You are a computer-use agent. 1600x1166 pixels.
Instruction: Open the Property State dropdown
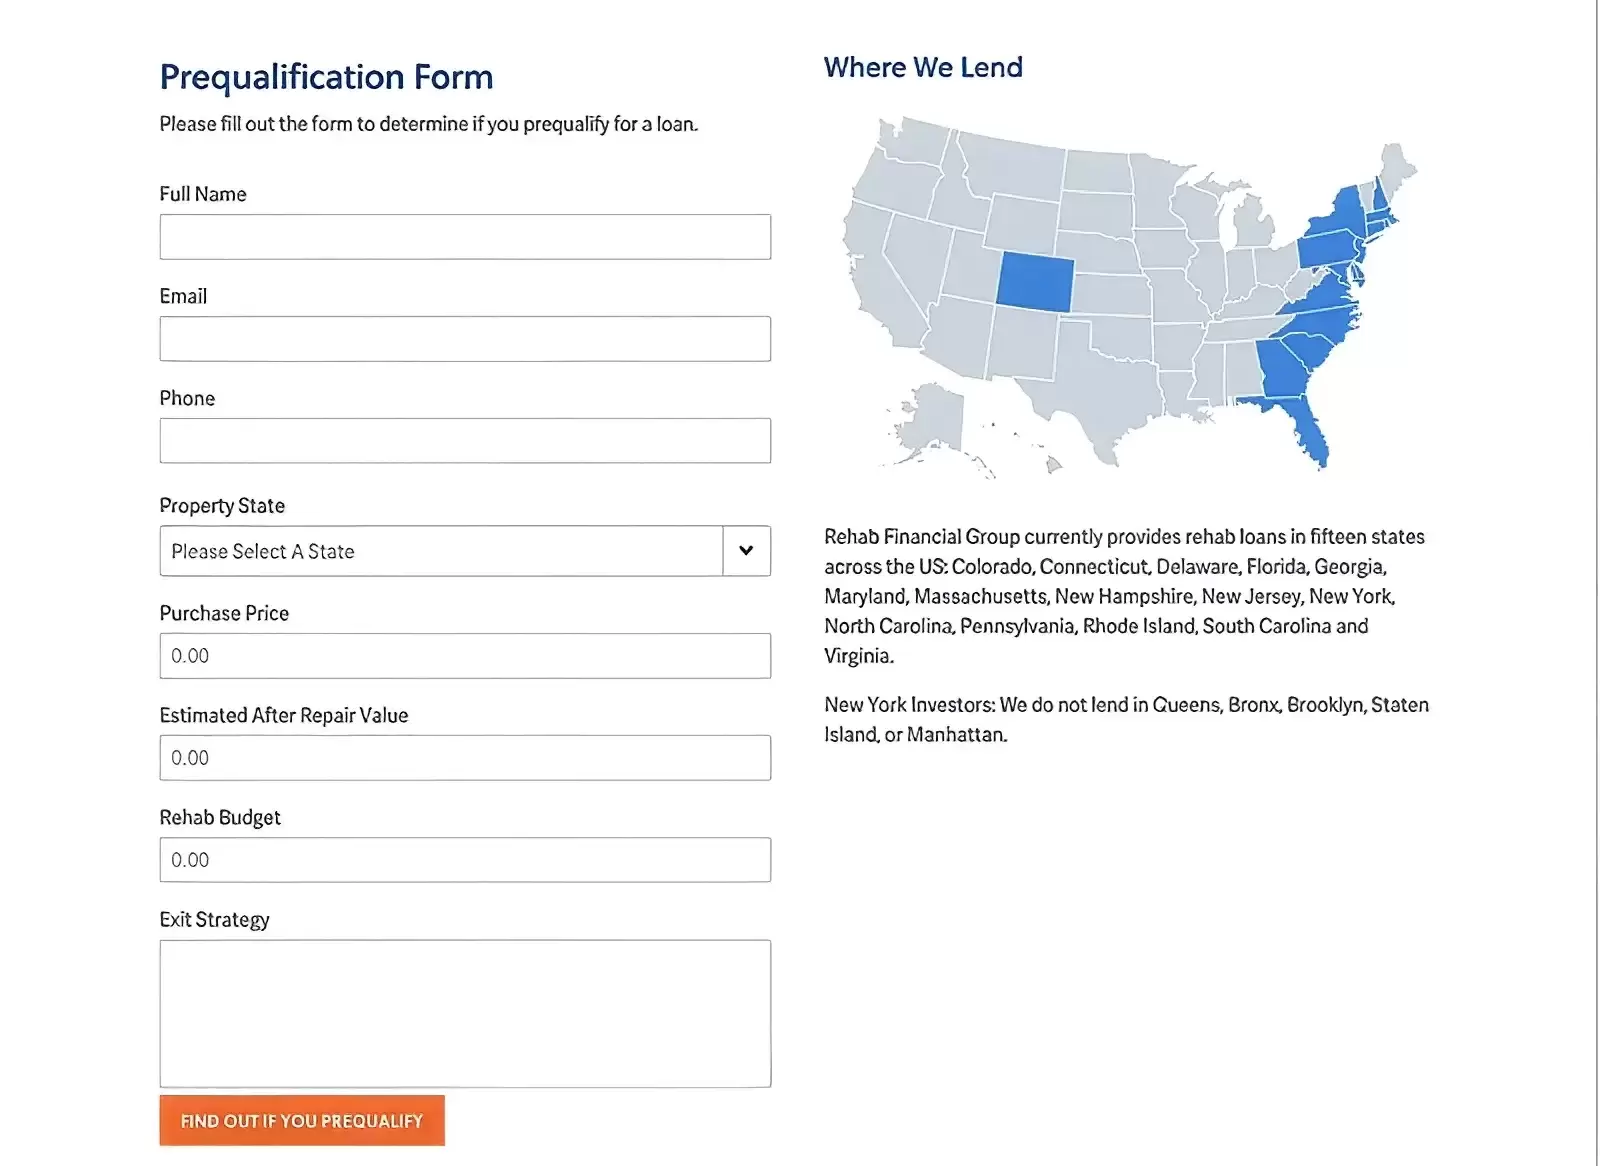pyautogui.click(x=441, y=551)
